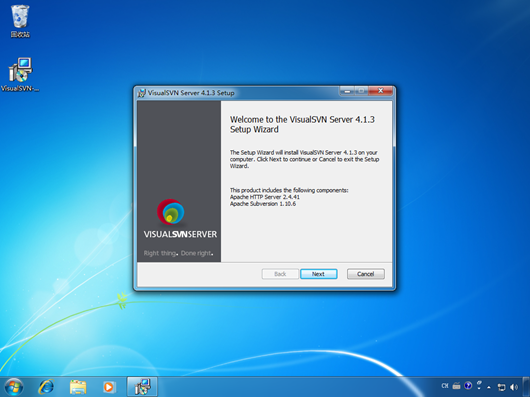Click the disabled Back button
530x397 pixels.
click(280, 274)
